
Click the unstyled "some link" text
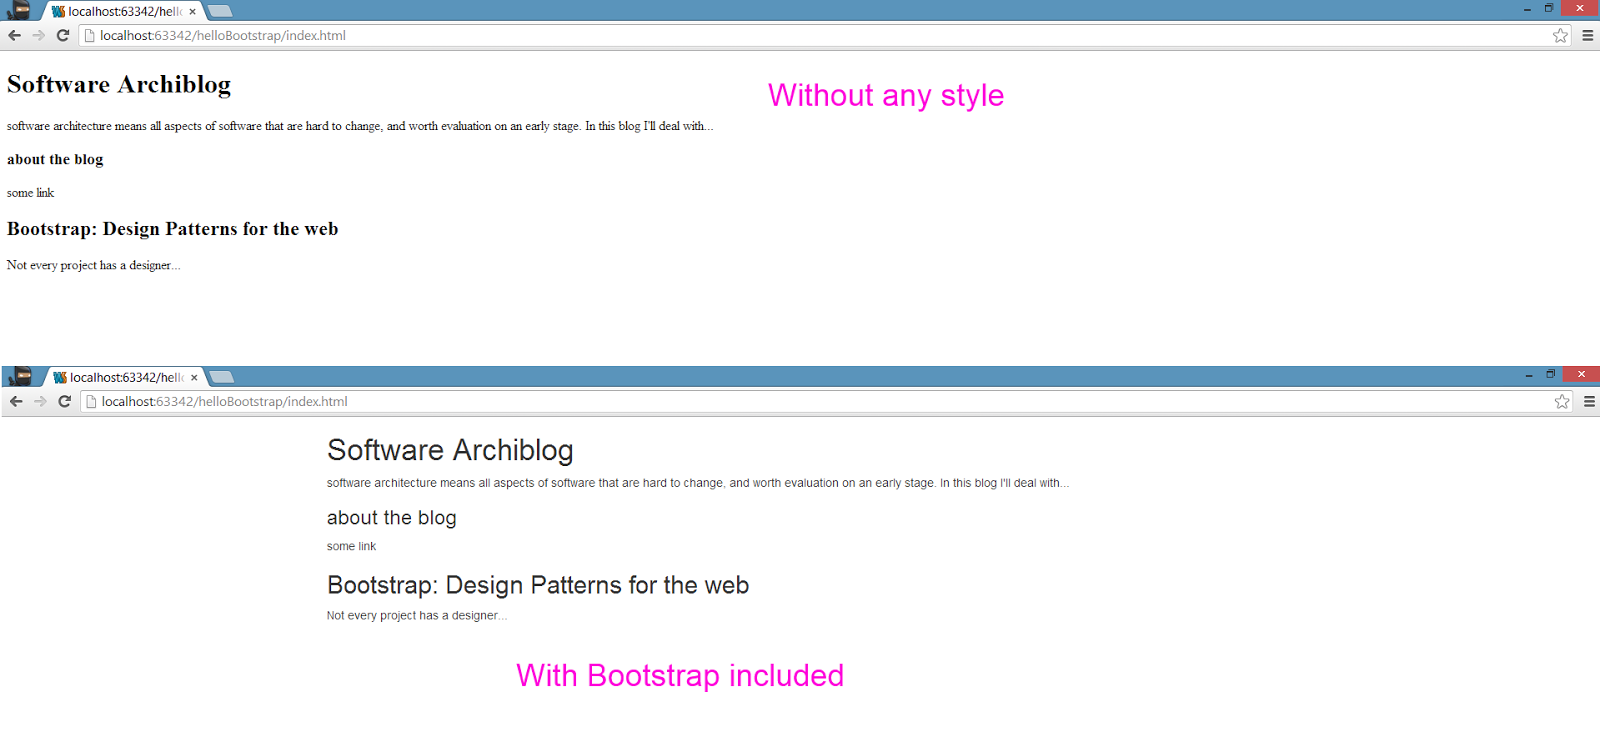(30, 193)
